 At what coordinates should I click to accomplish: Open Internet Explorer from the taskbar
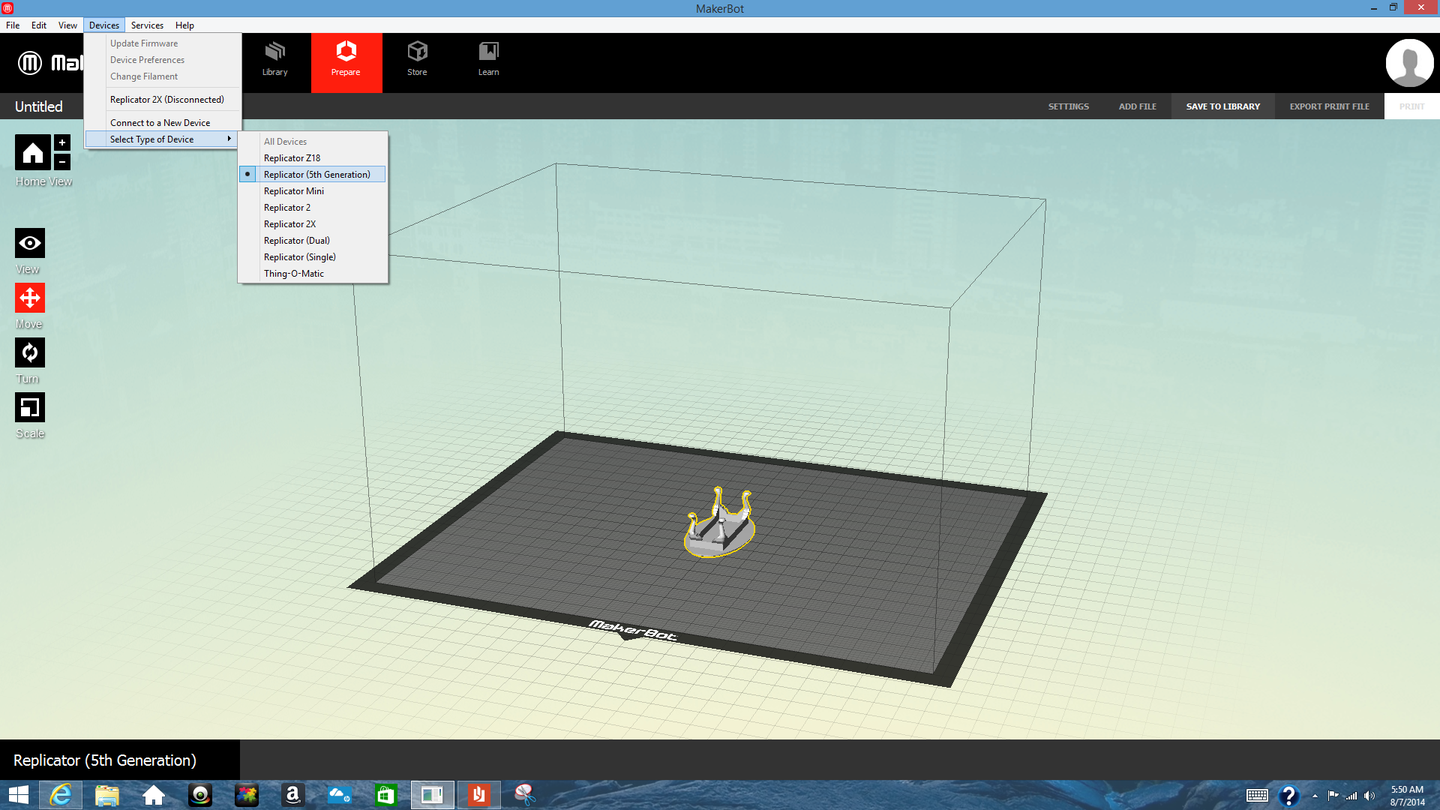point(60,794)
